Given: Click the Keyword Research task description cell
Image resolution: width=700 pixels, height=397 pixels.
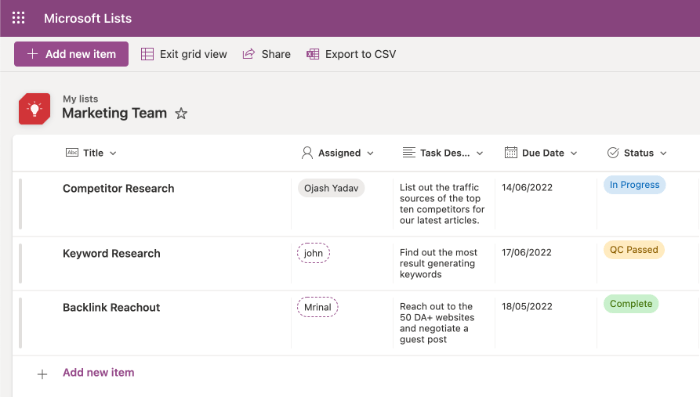Looking at the screenshot, I should pyautogui.click(x=438, y=263).
